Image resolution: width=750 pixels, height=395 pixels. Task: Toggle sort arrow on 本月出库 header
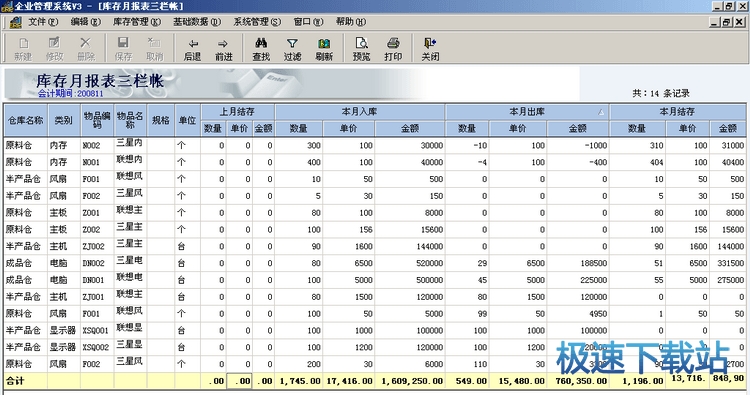[x=601, y=112]
